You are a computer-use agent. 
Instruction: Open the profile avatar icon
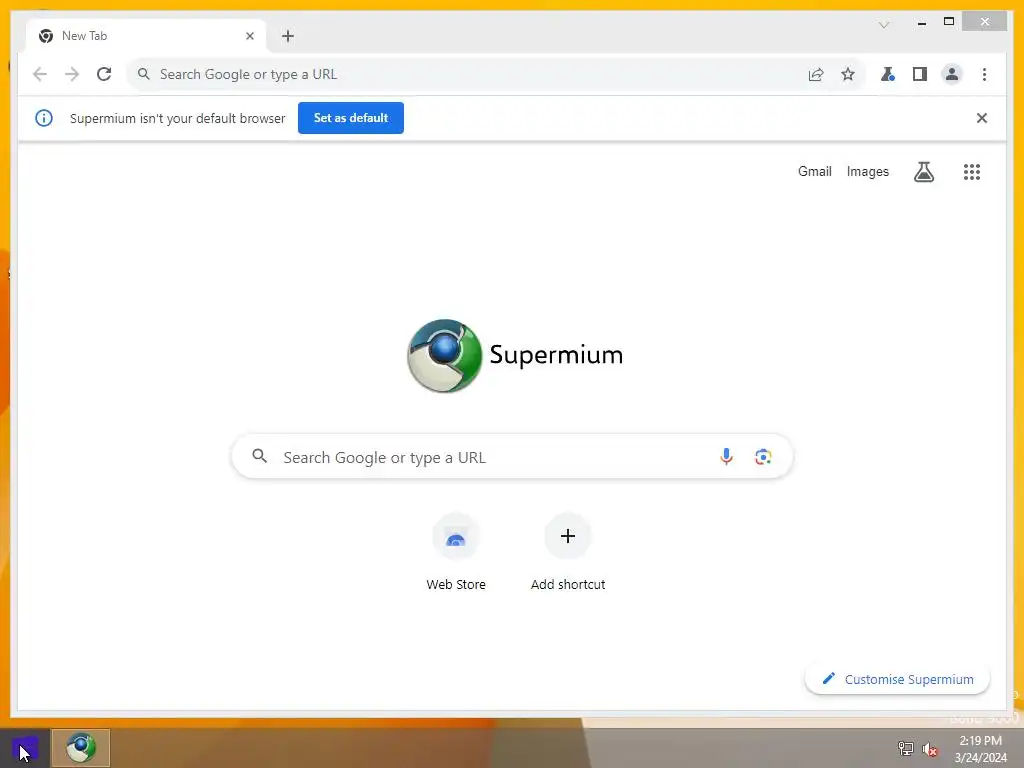[952, 74]
